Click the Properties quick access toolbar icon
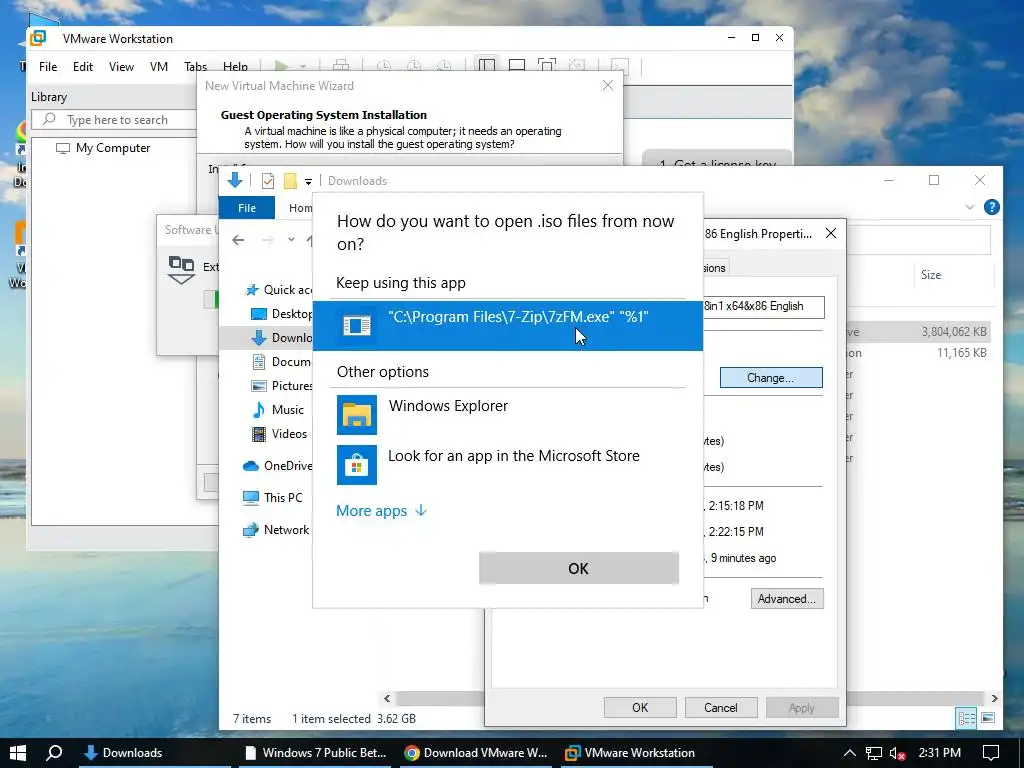 (x=268, y=181)
